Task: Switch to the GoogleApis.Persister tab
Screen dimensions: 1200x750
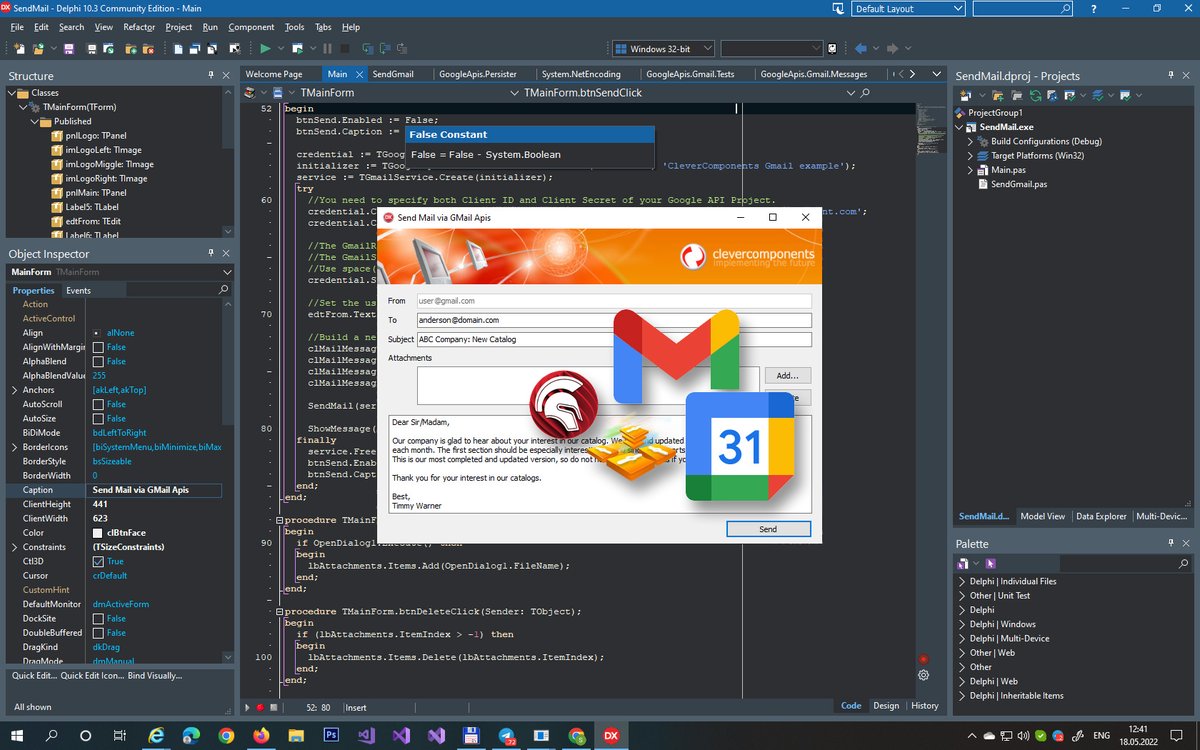Action: [x=477, y=74]
